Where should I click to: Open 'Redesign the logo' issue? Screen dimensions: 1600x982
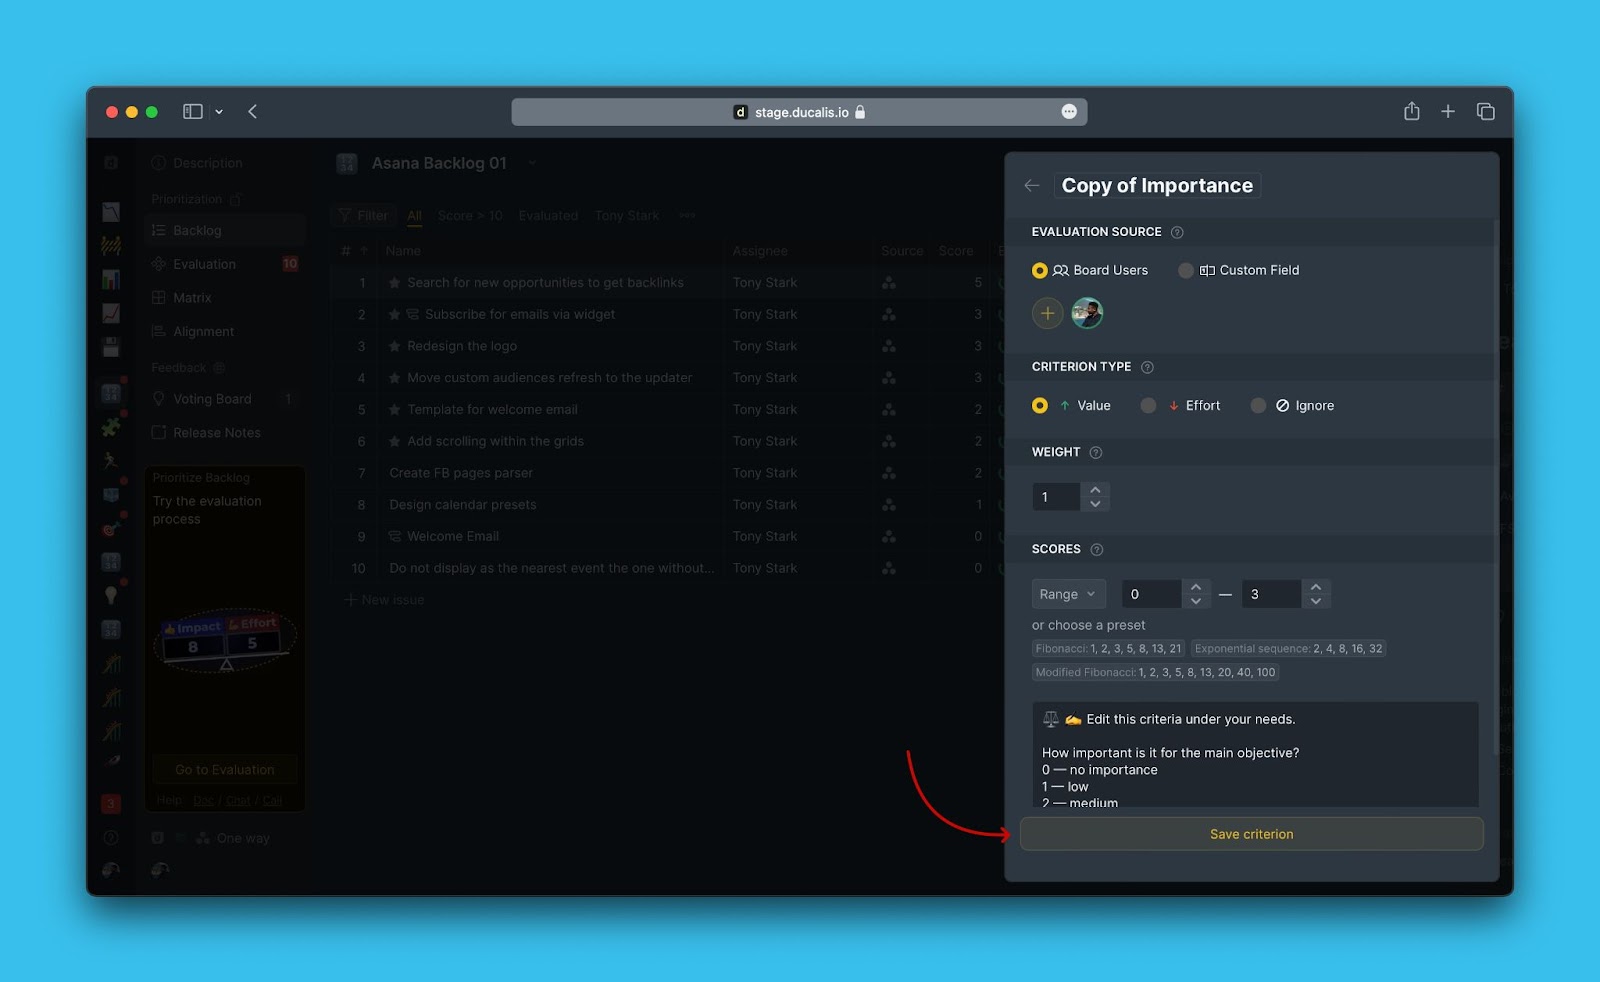(x=462, y=347)
